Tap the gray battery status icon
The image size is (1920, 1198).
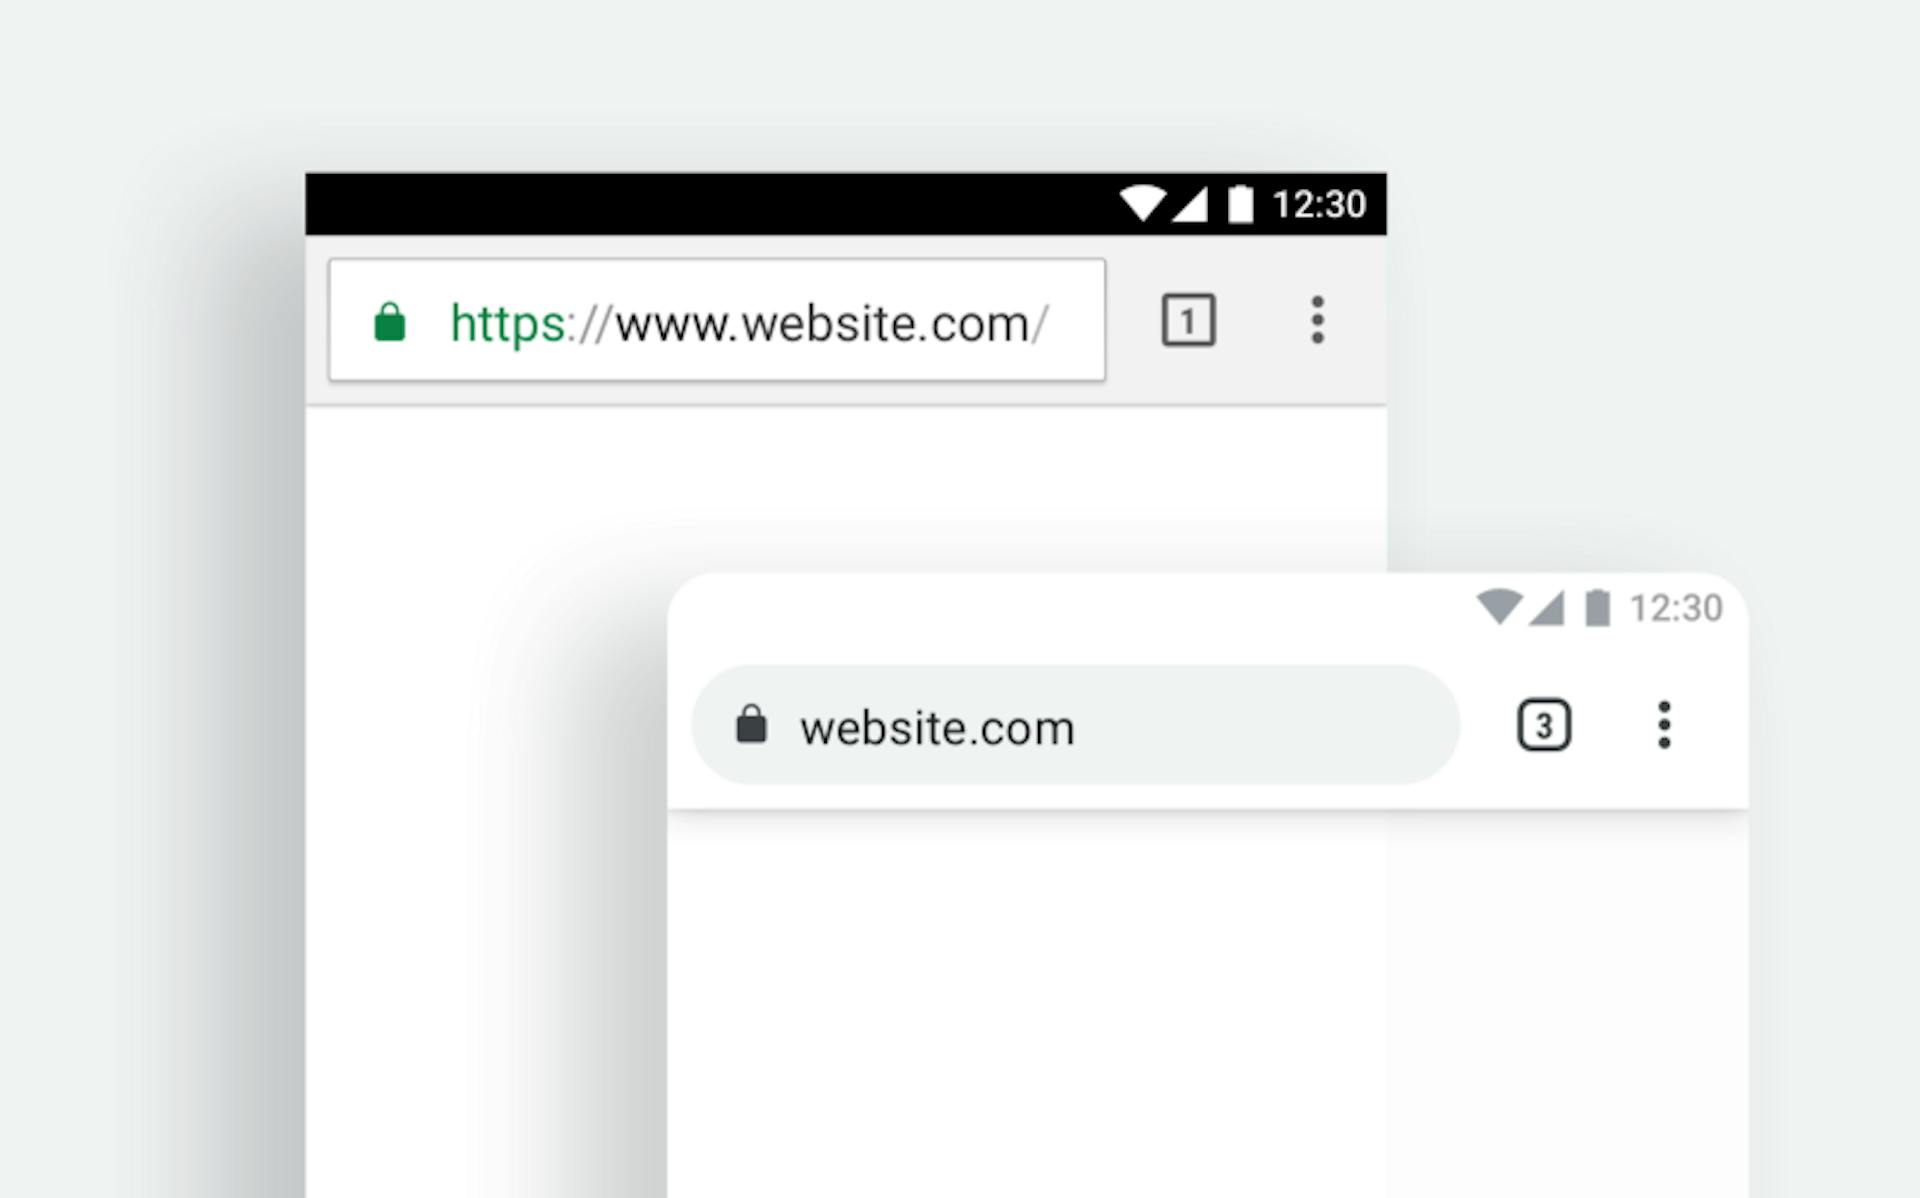(x=1597, y=607)
